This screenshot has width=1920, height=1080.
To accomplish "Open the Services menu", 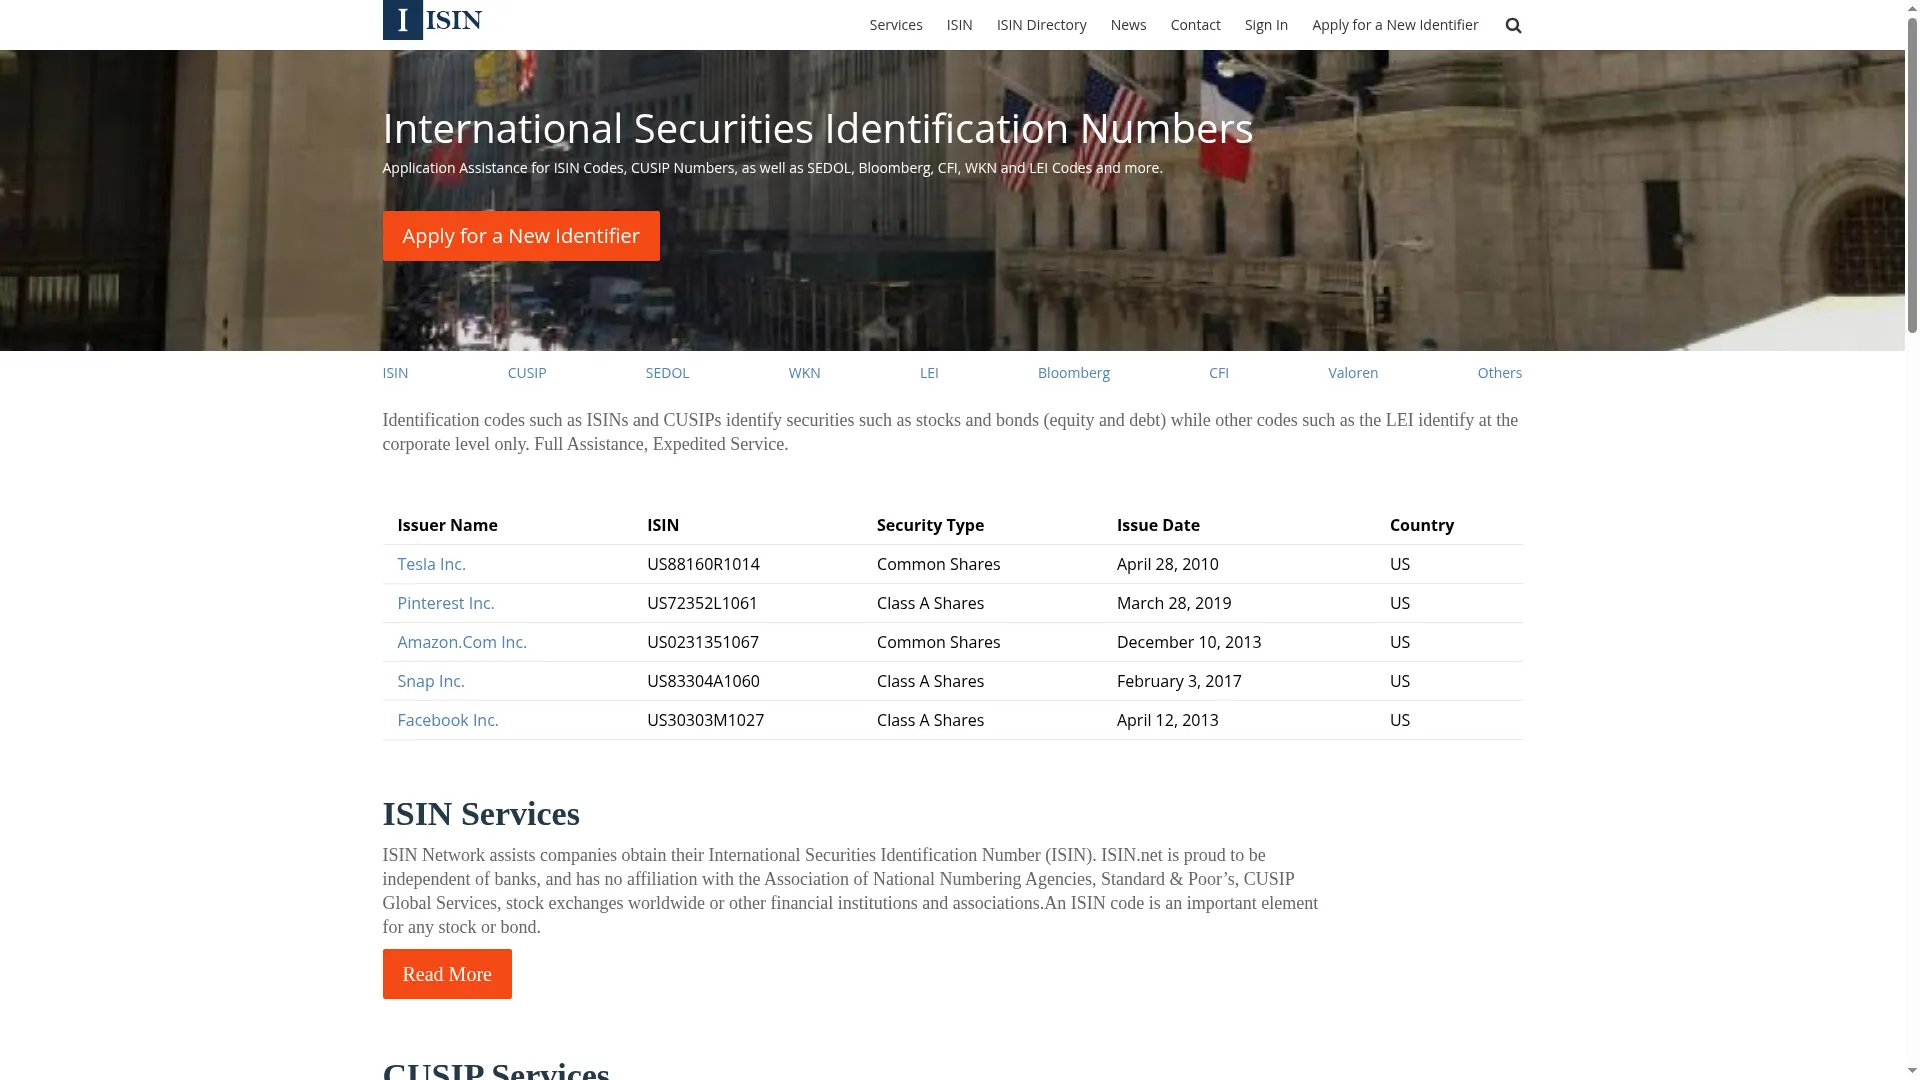I will click(x=895, y=25).
